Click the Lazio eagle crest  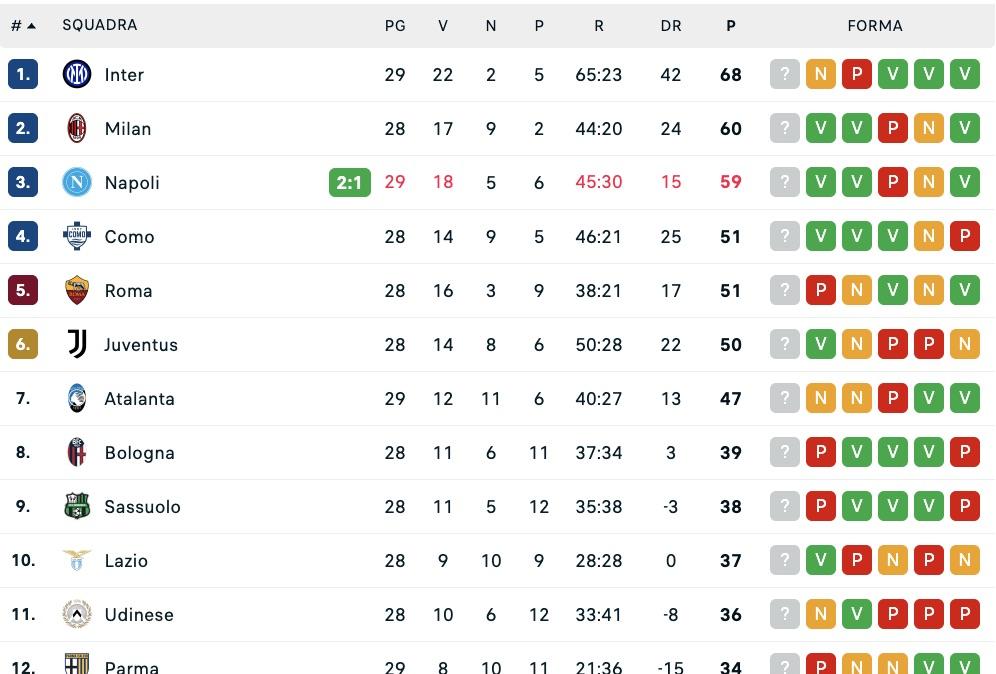click(77, 560)
